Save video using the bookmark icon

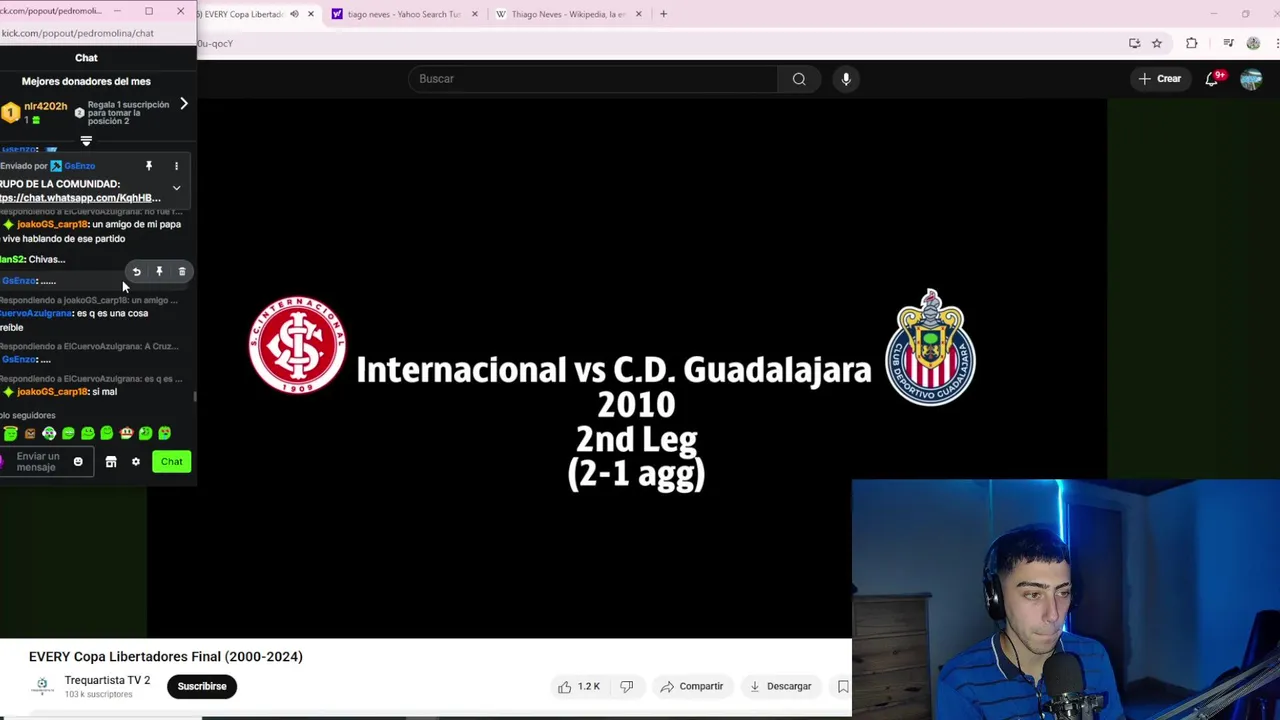[842, 686]
